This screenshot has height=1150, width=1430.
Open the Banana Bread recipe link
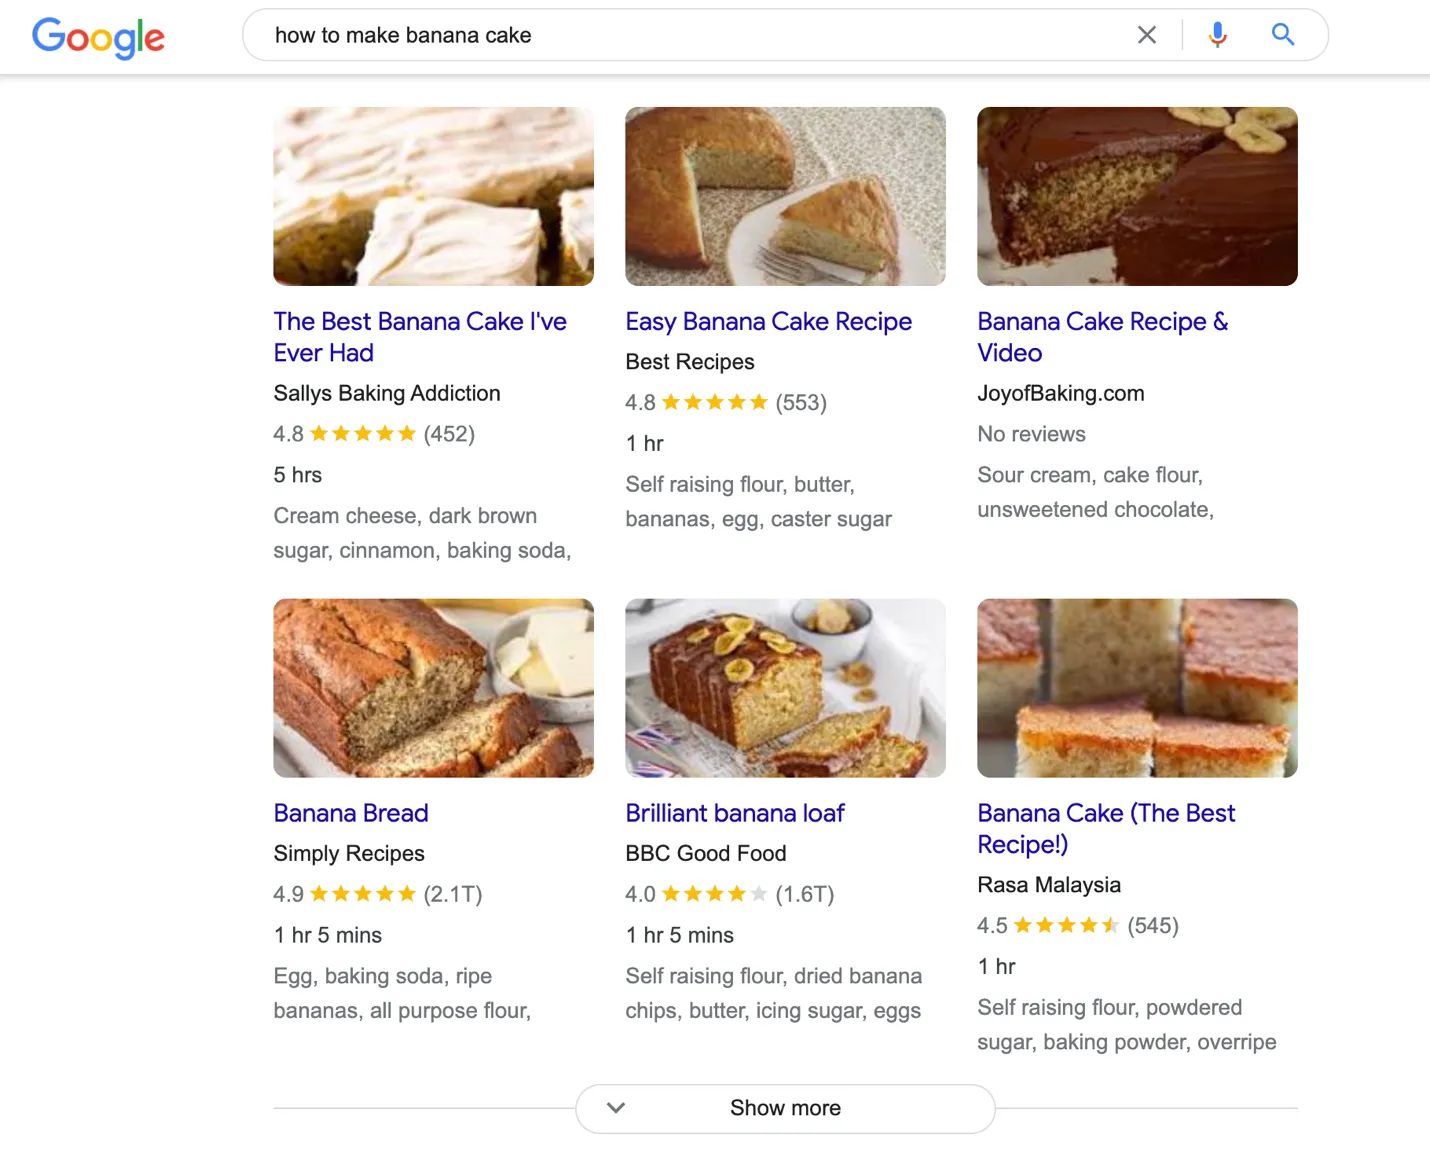pyautogui.click(x=351, y=813)
